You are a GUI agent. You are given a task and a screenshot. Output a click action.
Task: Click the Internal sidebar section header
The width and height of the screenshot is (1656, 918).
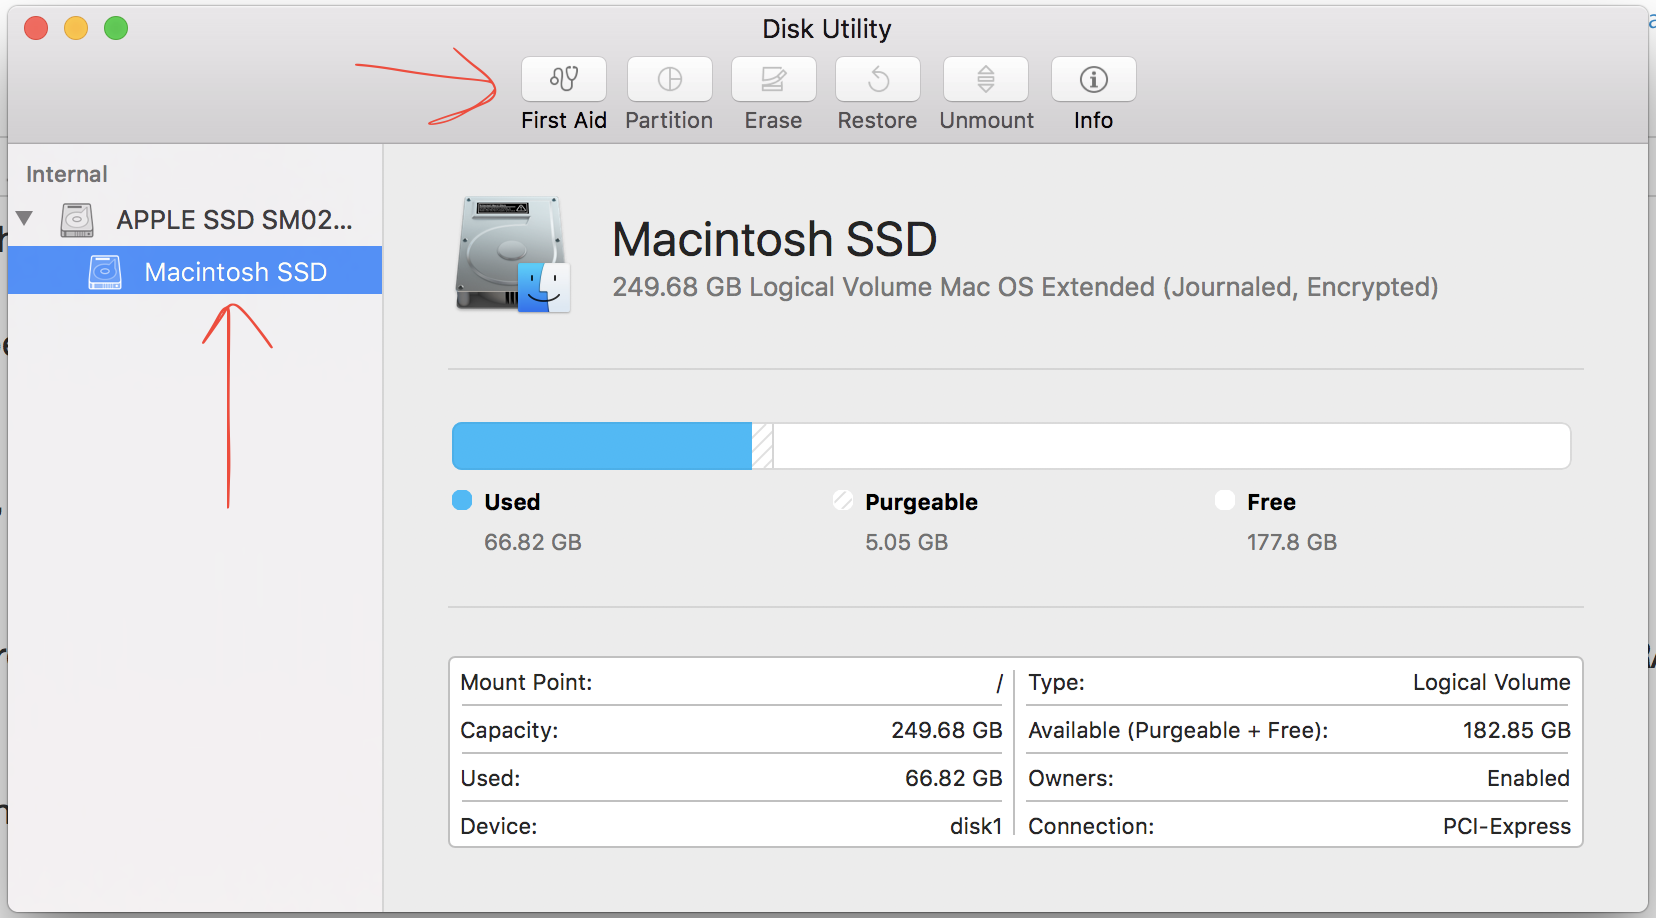pos(66,174)
